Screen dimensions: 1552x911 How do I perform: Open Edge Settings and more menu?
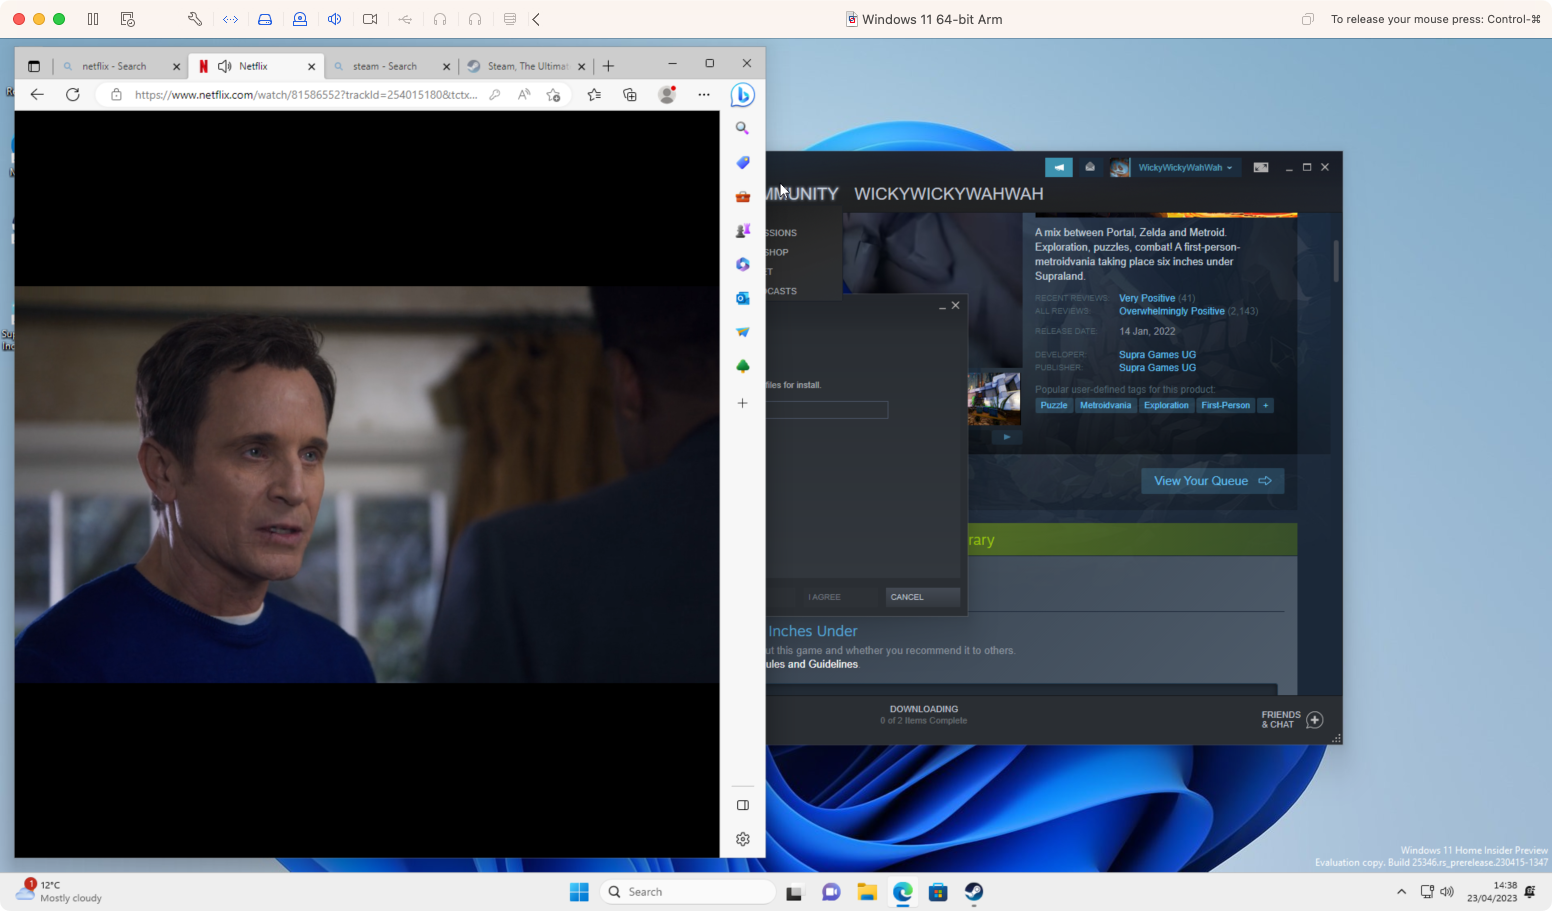pos(704,94)
